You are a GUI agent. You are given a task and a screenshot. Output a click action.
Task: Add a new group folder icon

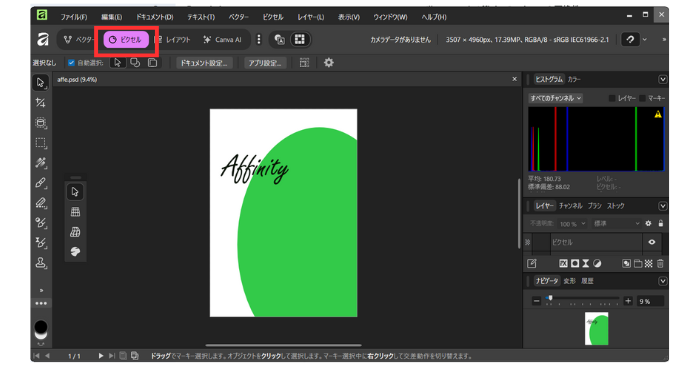click(x=637, y=264)
